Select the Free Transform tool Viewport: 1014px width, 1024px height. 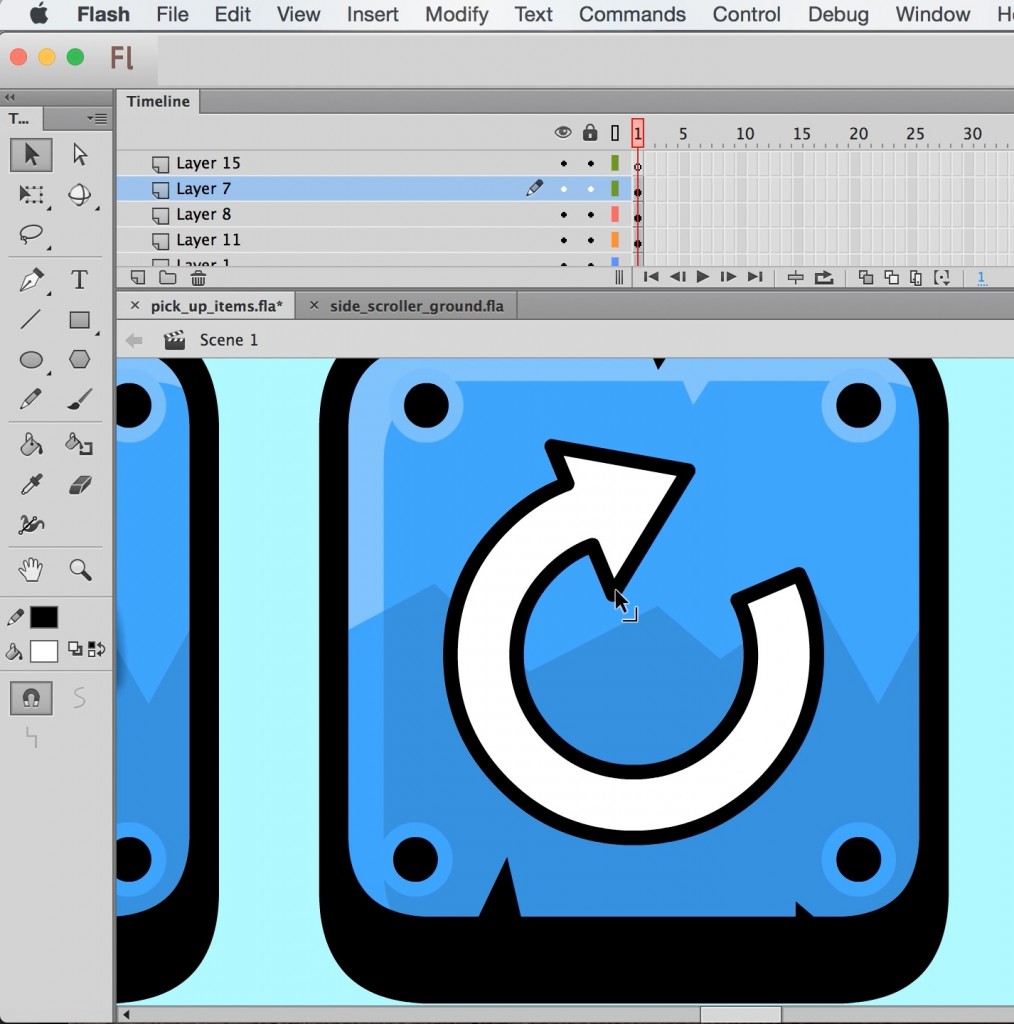coord(31,196)
